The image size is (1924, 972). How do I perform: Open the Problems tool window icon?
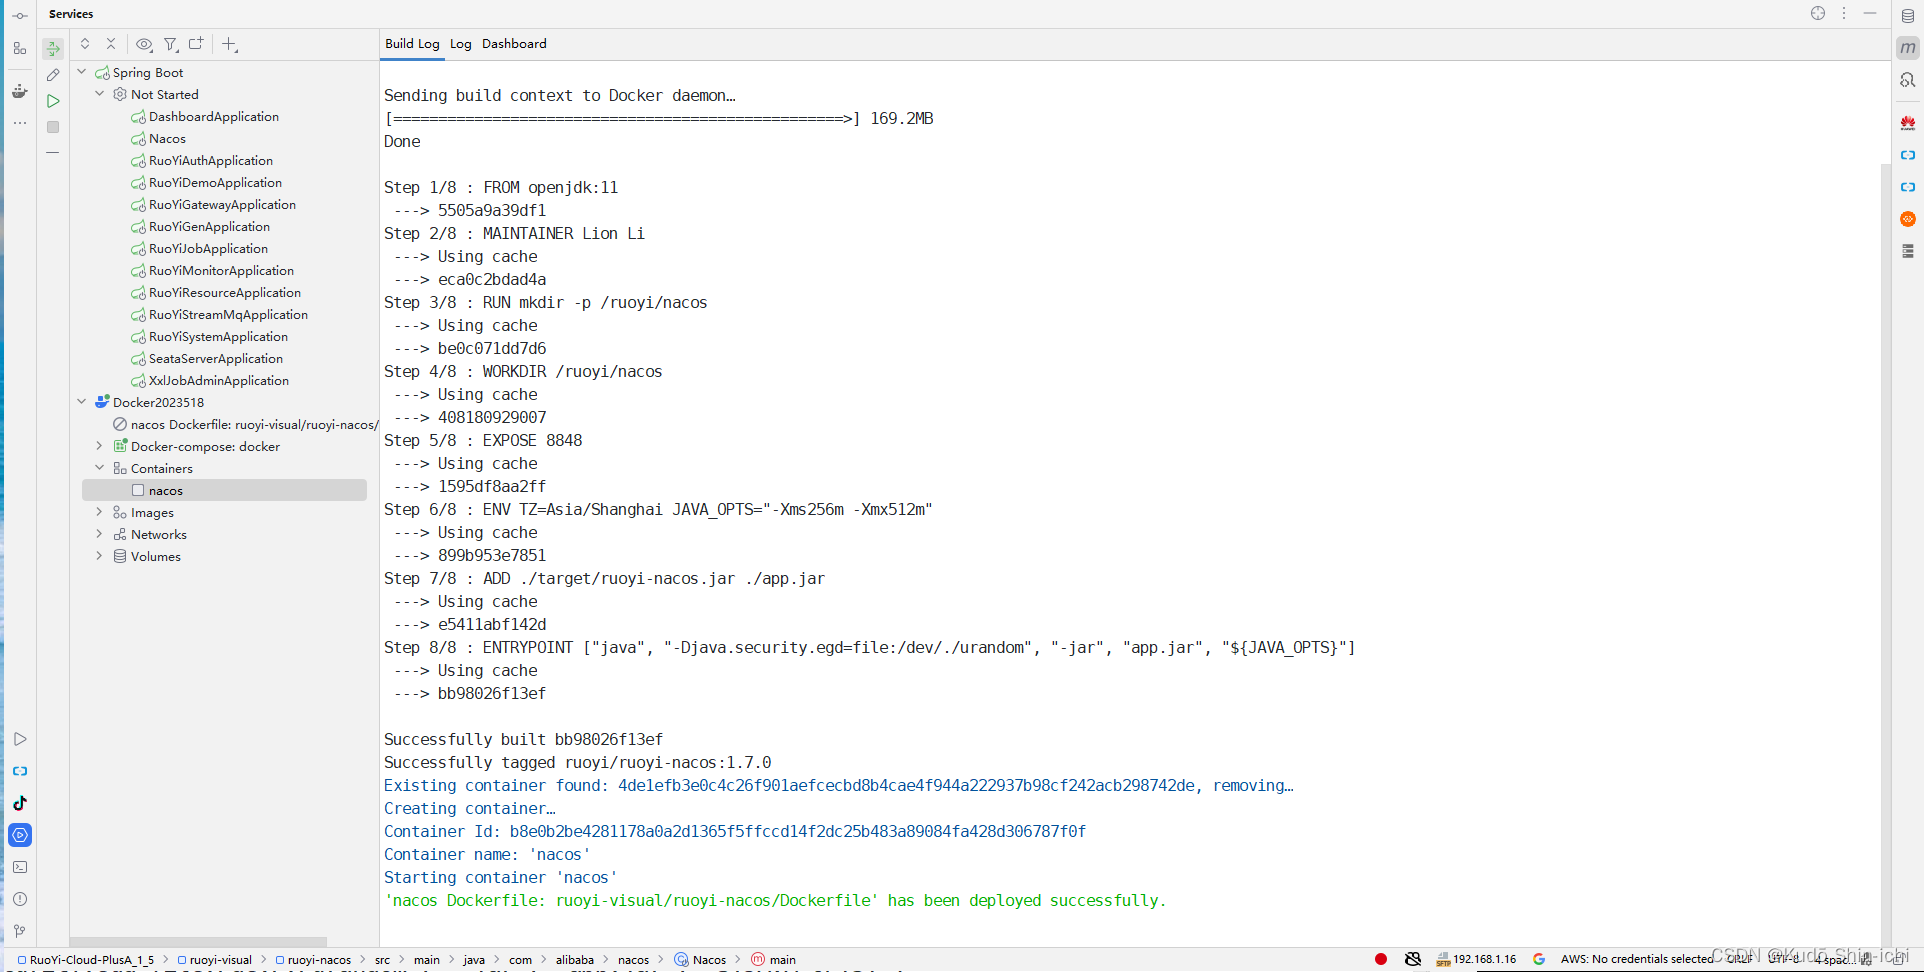click(x=20, y=899)
